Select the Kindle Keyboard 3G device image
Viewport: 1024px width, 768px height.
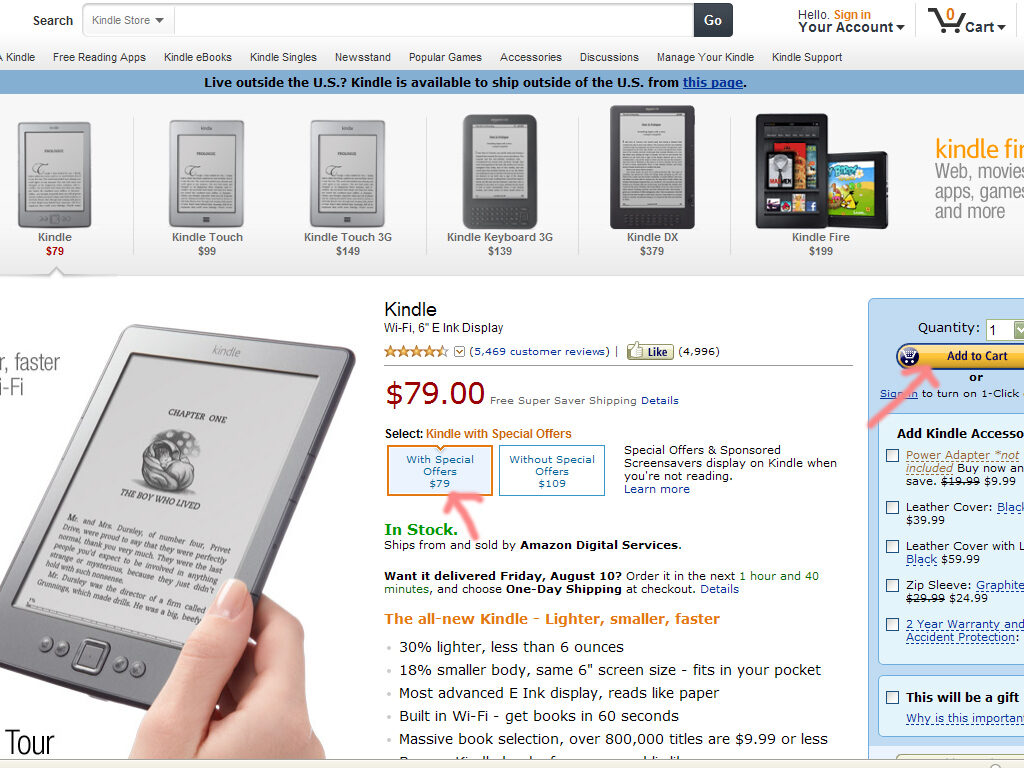pos(500,171)
